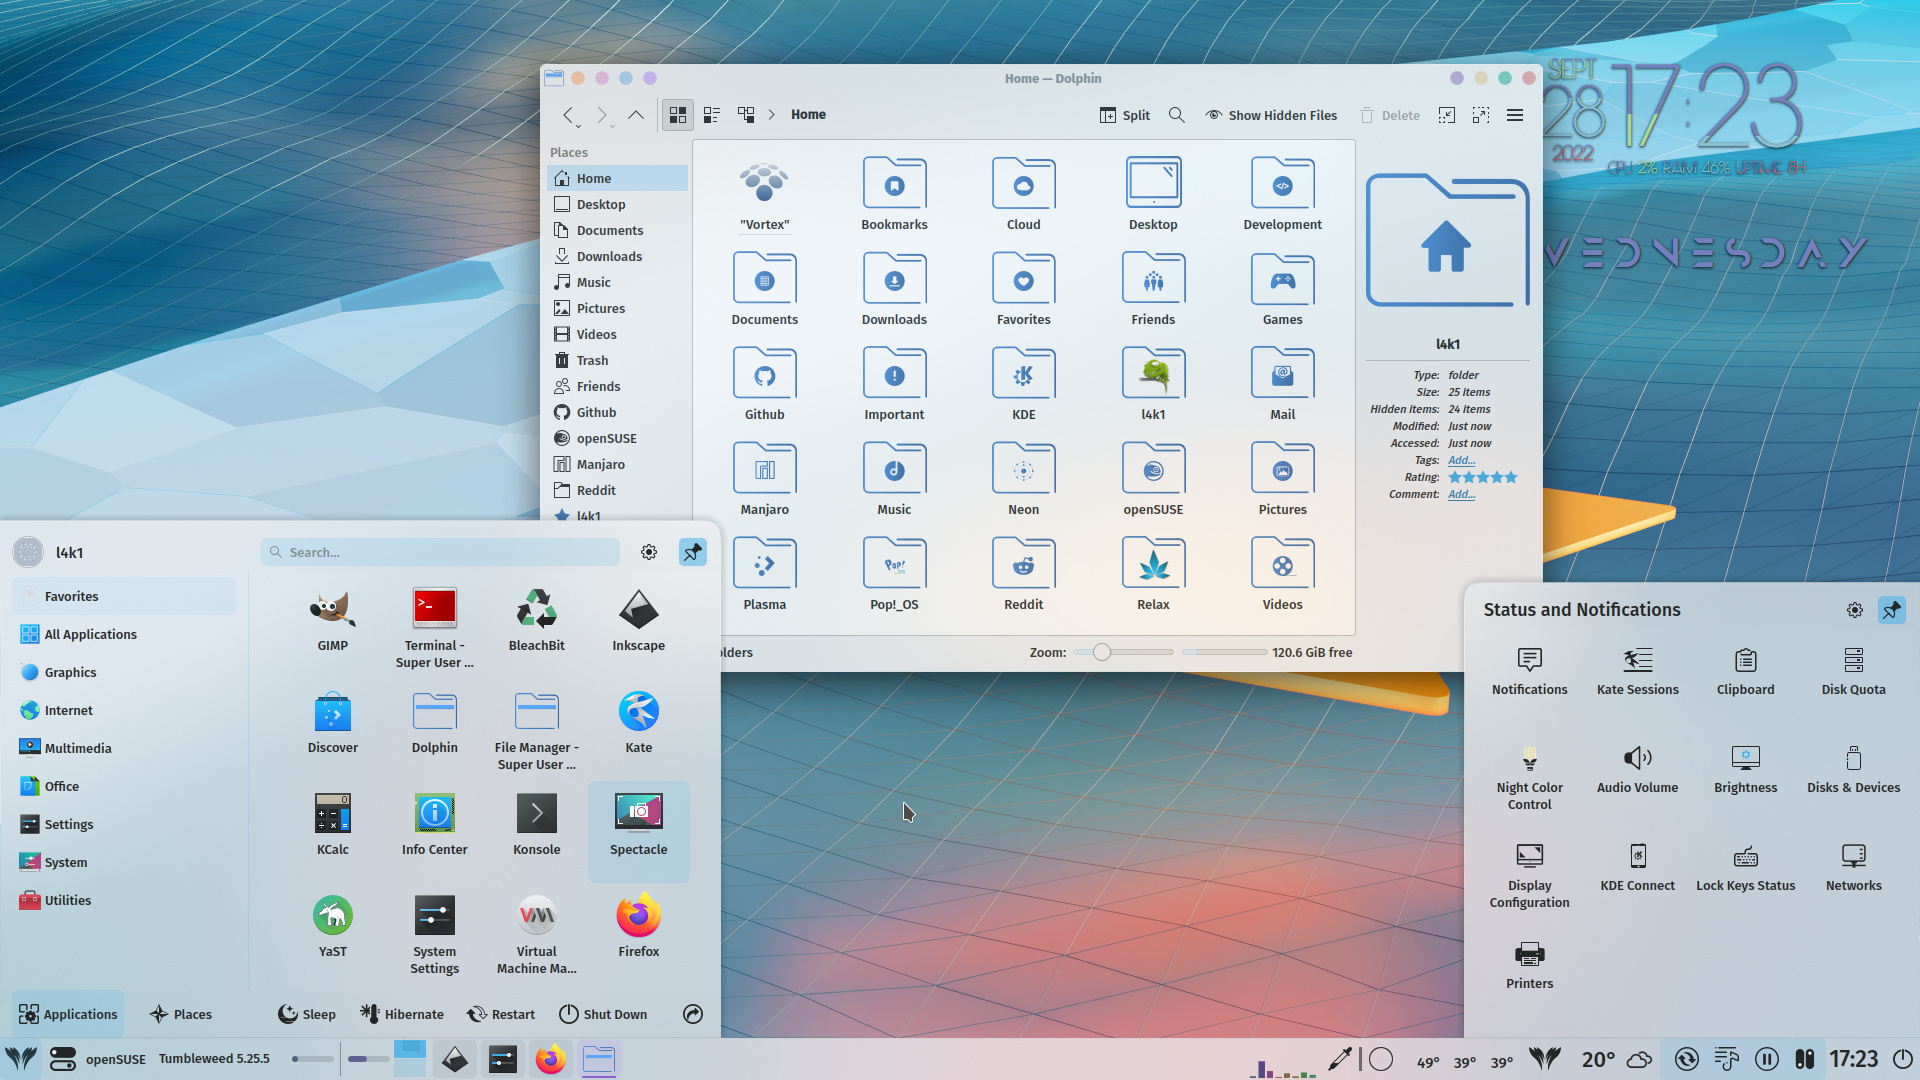Click inside the launcher search field
Viewport: 1920px width, 1080px height.
[440, 551]
